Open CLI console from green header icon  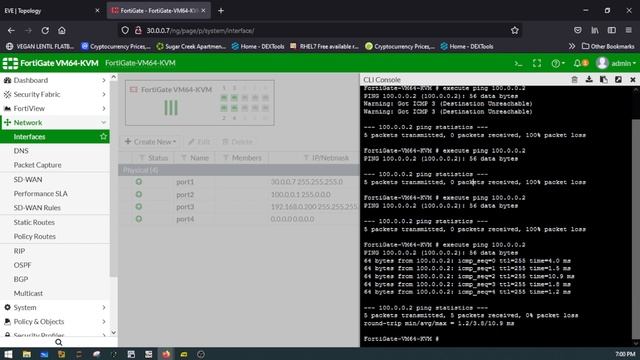518,63
